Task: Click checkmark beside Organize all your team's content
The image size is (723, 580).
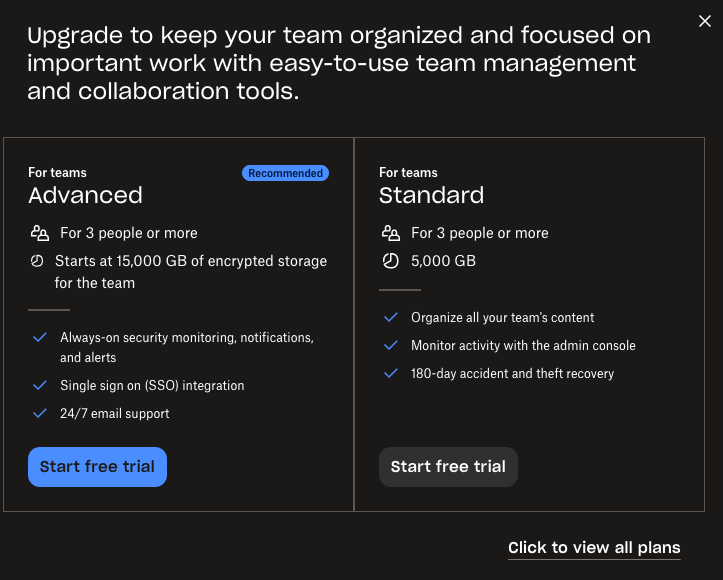Action: (391, 317)
